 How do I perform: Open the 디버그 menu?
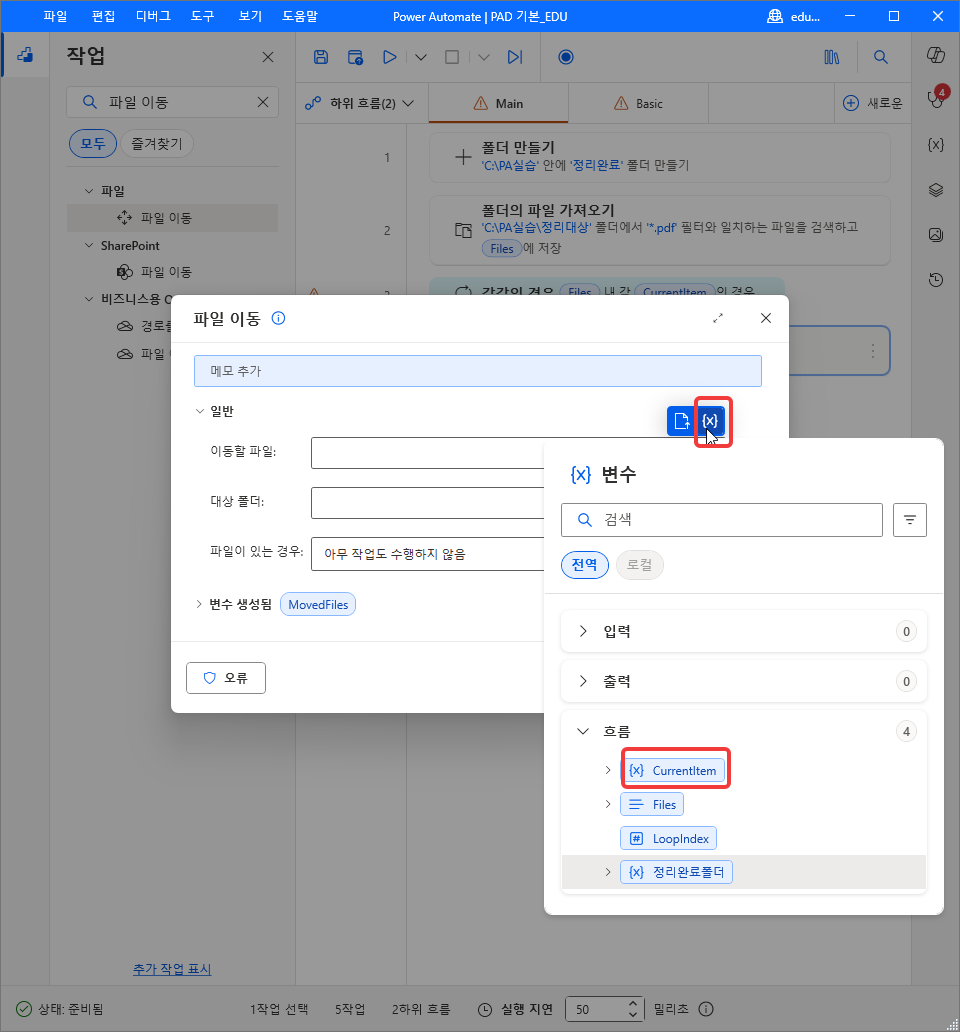pyautogui.click(x=153, y=16)
